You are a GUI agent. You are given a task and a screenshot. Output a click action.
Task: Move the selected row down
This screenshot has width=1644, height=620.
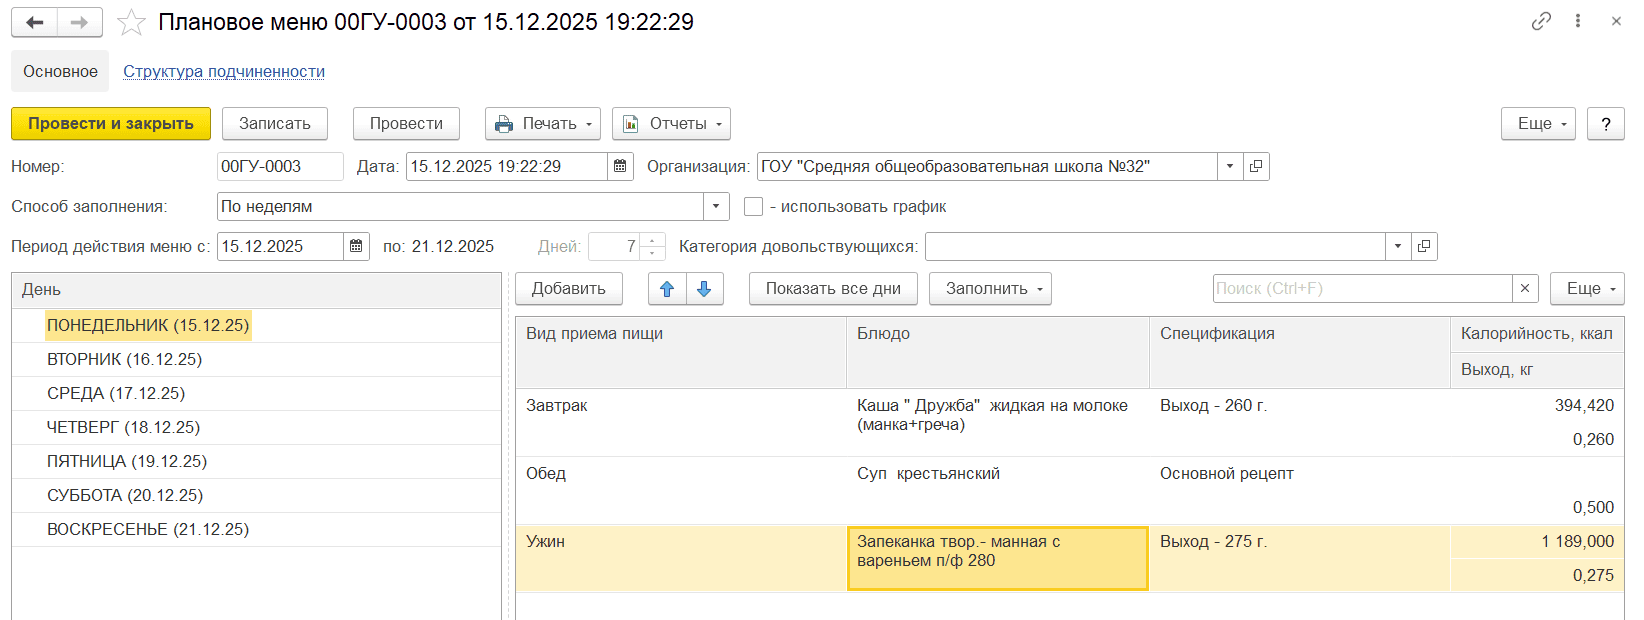click(704, 289)
